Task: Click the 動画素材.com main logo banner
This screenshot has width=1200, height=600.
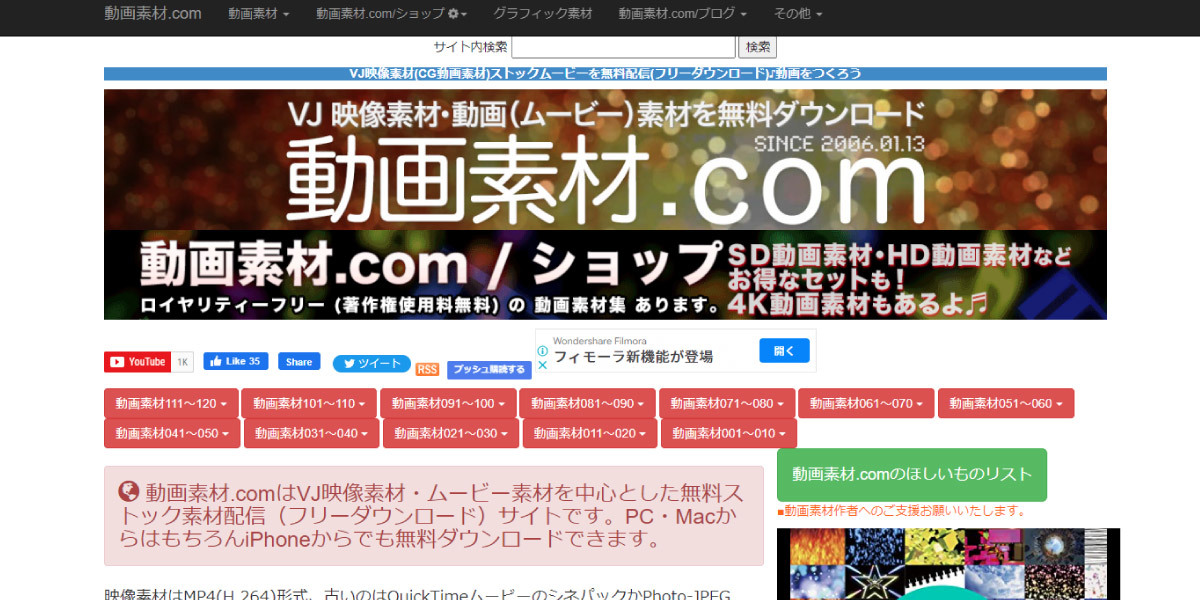Action: (x=605, y=160)
